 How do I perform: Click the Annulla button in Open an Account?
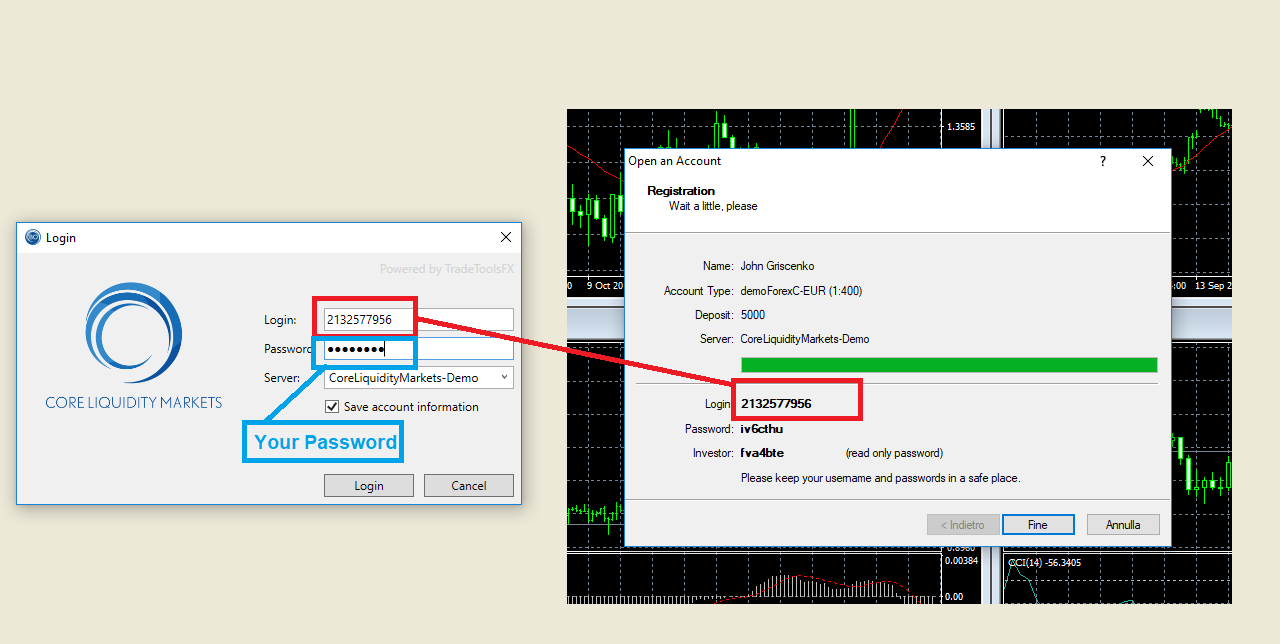tap(1123, 525)
